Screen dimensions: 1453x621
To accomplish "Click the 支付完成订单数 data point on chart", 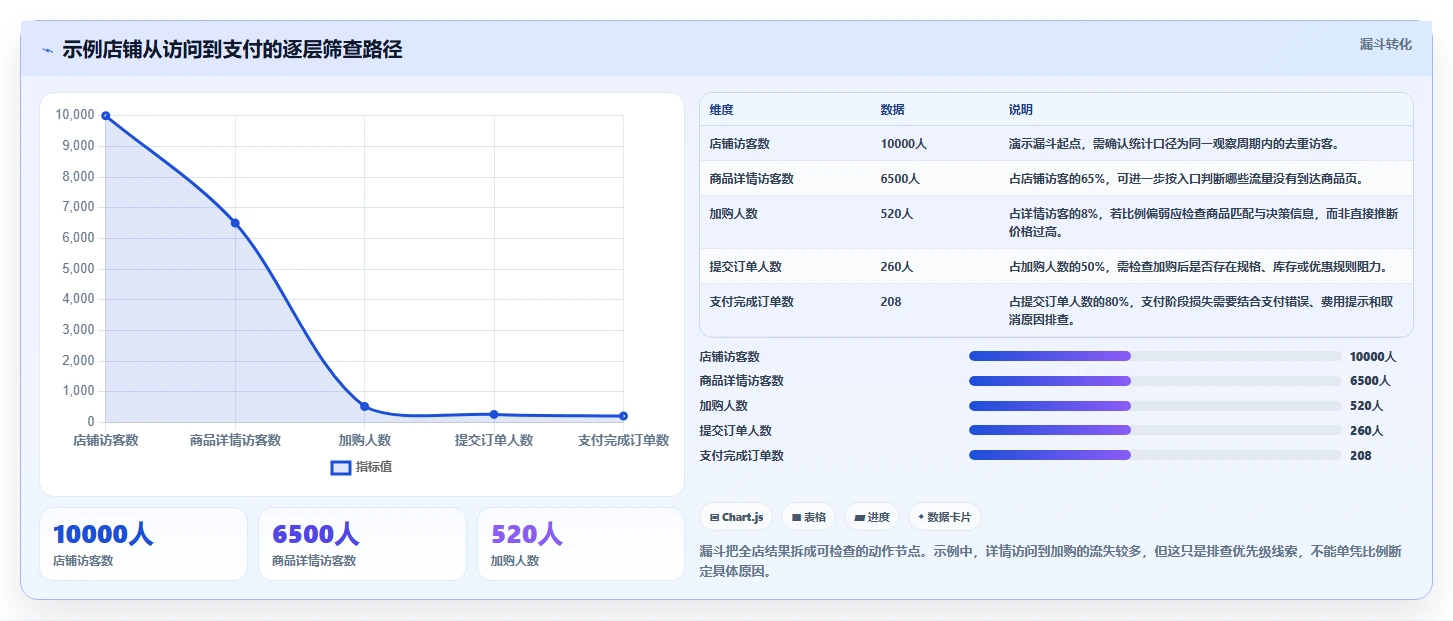I will (x=623, y=416).
